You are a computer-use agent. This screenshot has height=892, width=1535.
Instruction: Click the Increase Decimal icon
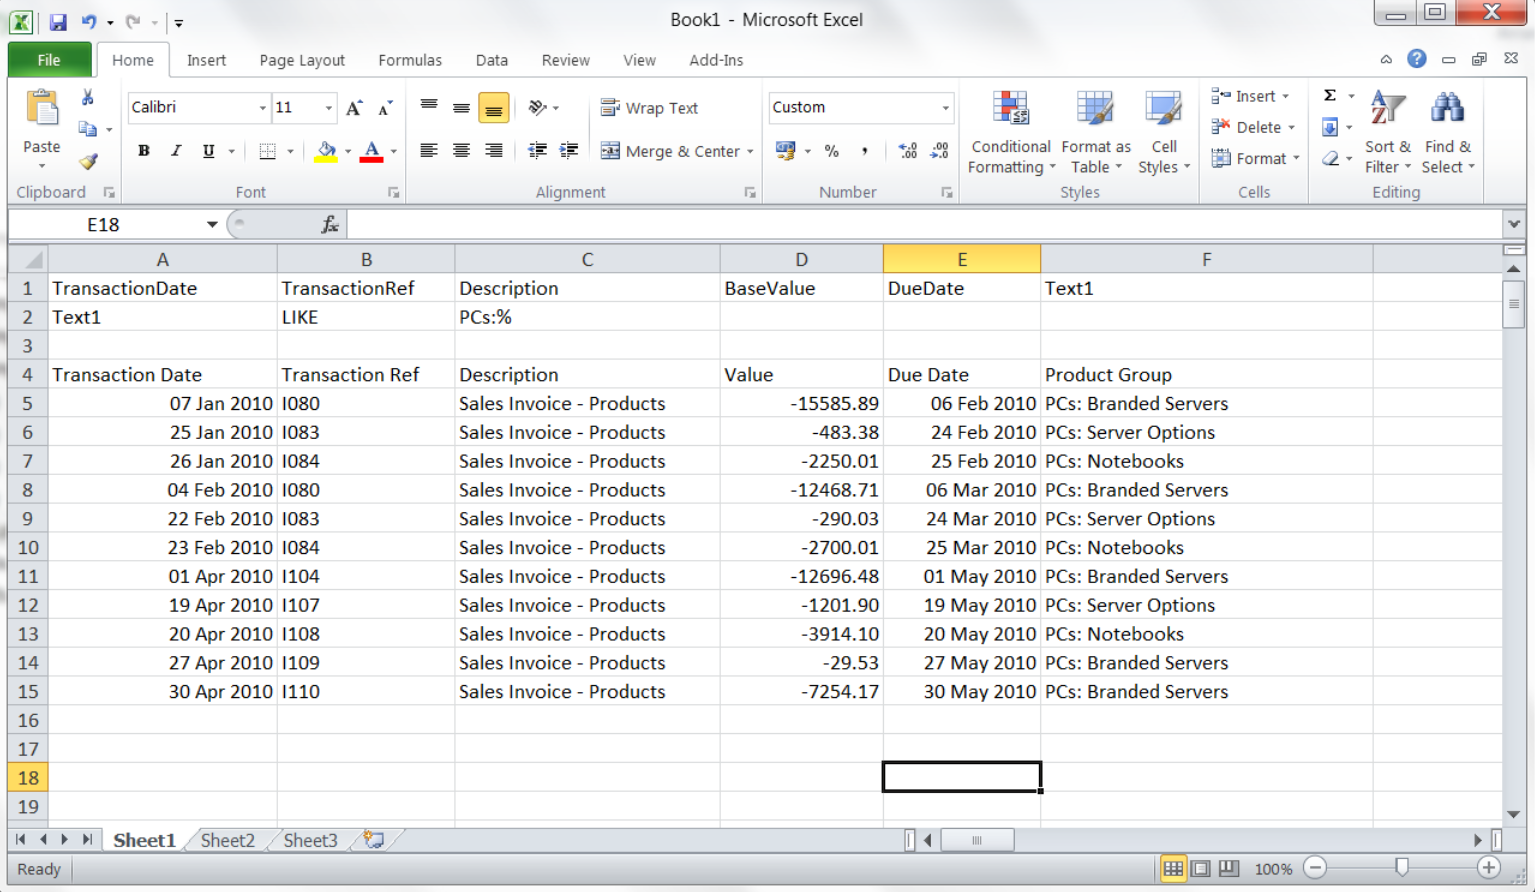[x=907, y=151]
